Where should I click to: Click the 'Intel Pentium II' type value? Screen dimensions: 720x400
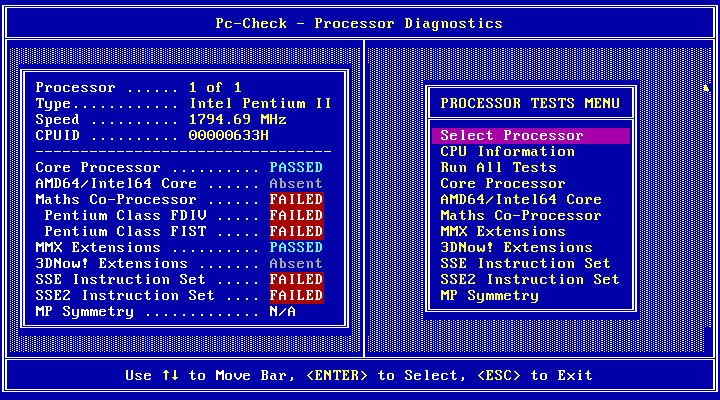click(x=260, y=104)
